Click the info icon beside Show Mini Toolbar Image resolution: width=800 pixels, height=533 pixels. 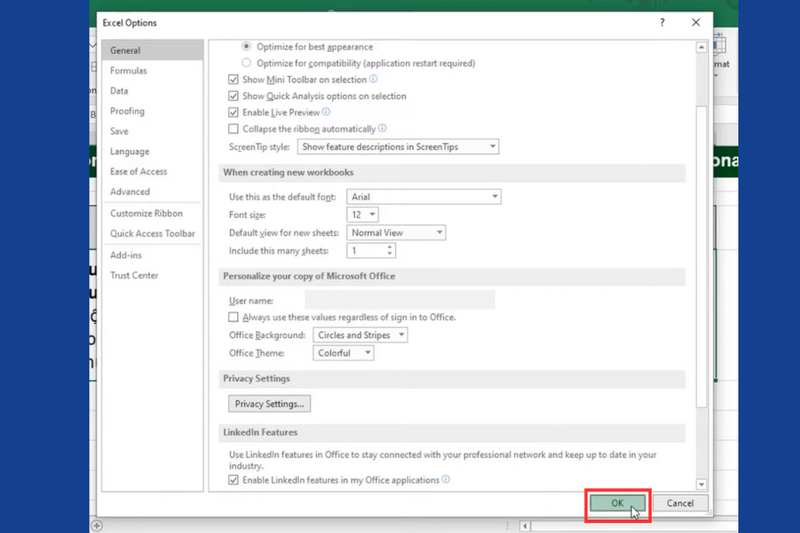pos(373,79)
